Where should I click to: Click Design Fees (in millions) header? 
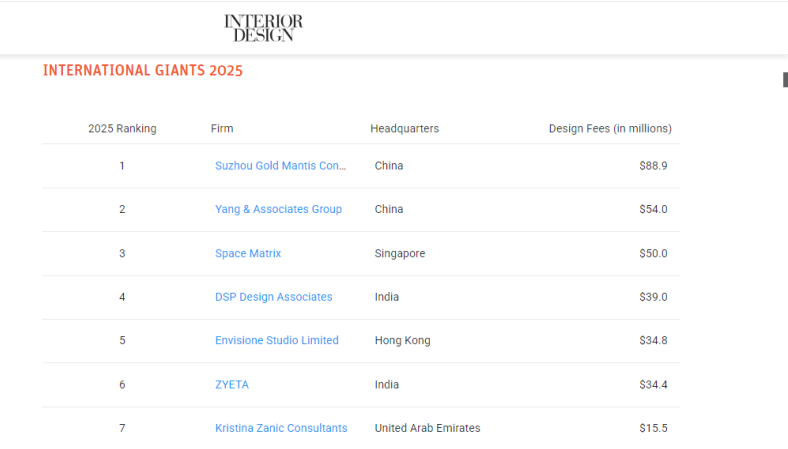tap(610, 129)
